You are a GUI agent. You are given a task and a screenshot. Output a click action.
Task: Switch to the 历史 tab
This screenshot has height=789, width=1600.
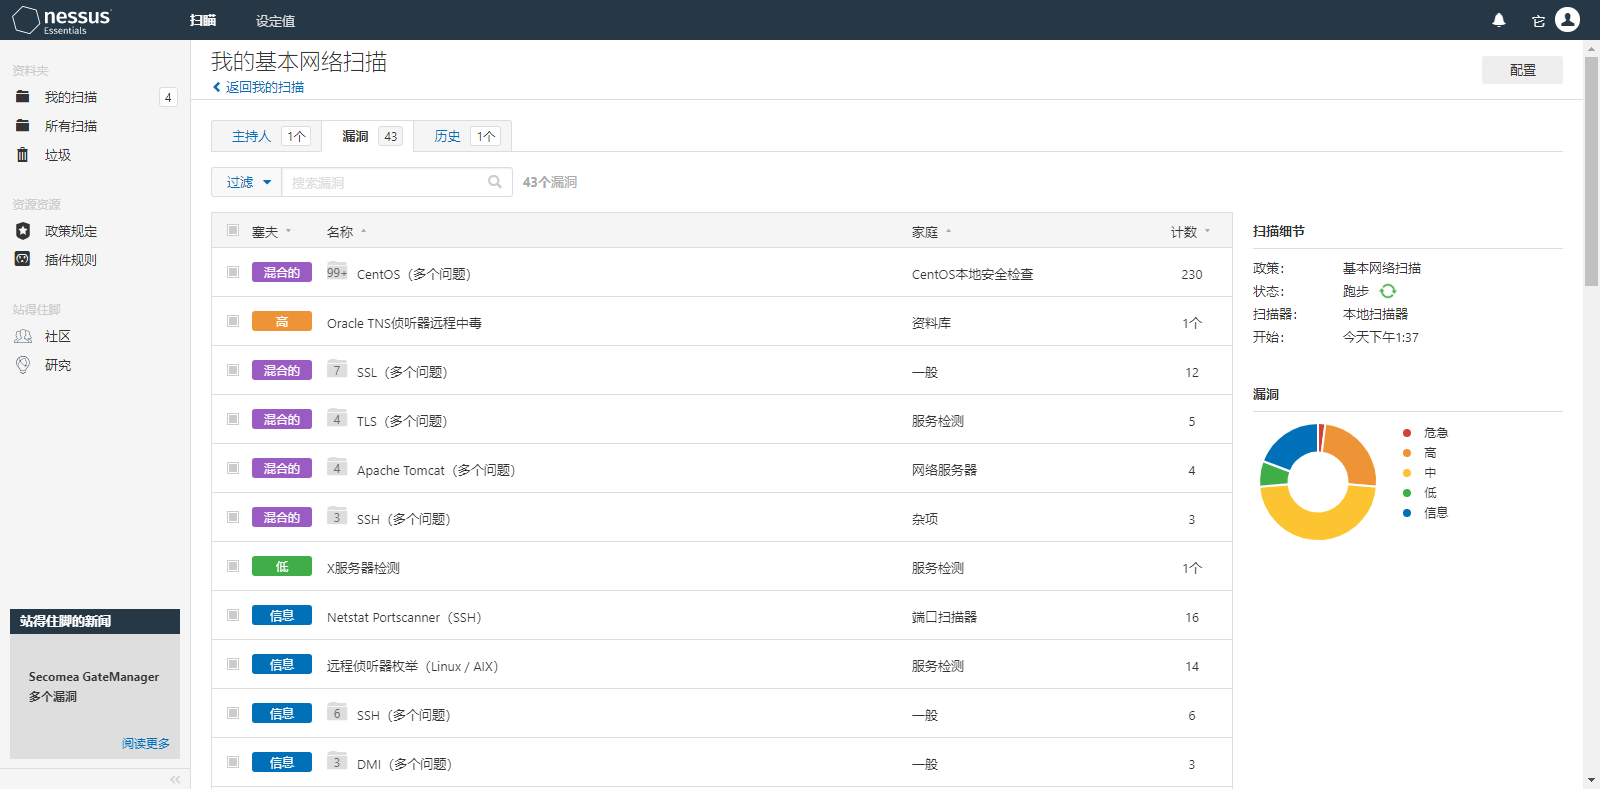(x=463, y=136)
